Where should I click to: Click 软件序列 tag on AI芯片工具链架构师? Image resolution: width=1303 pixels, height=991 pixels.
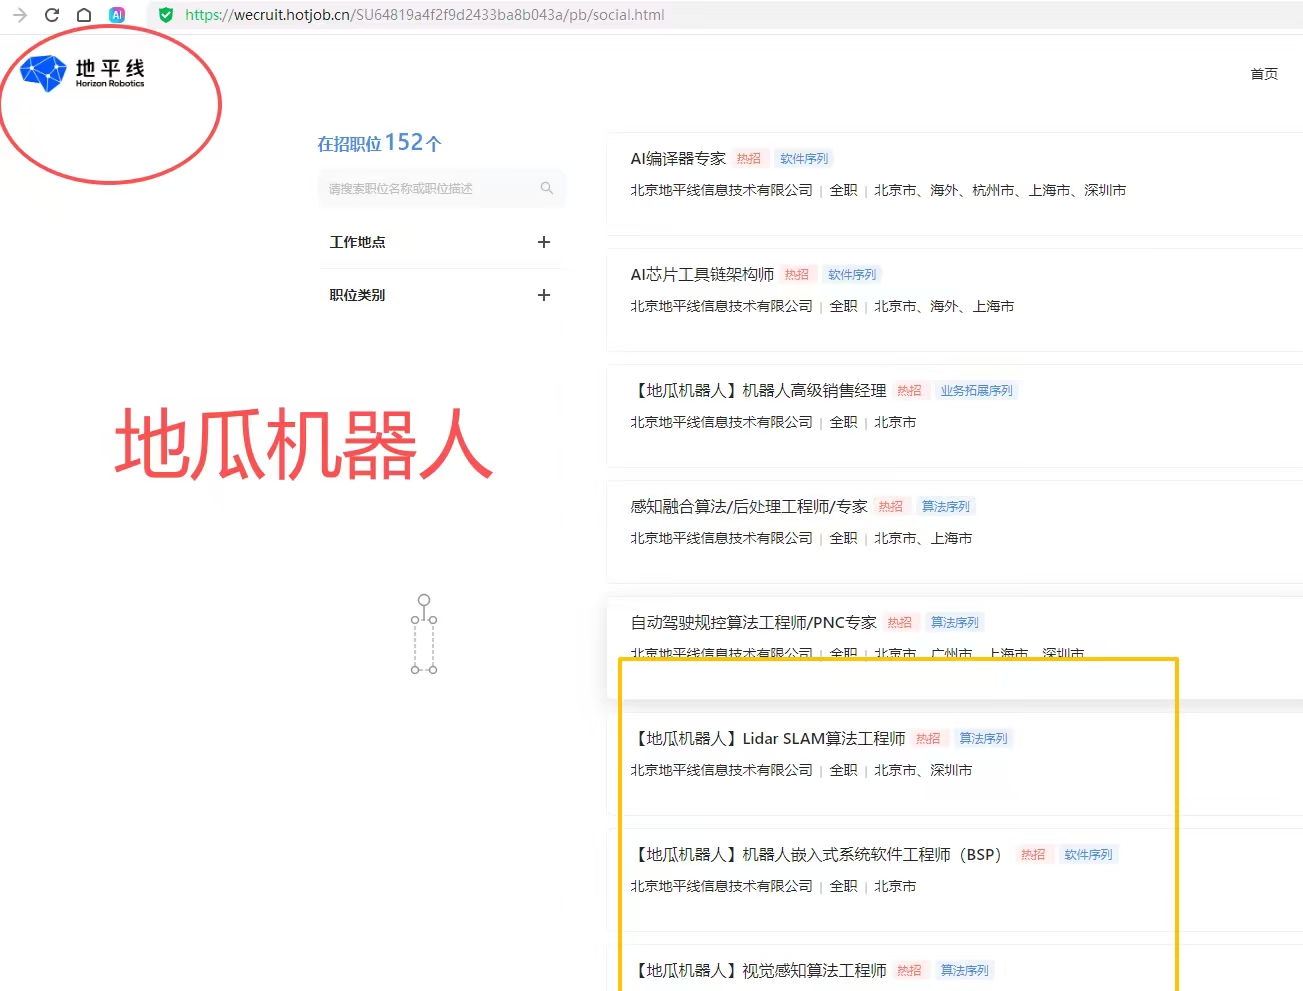(852, 274)
